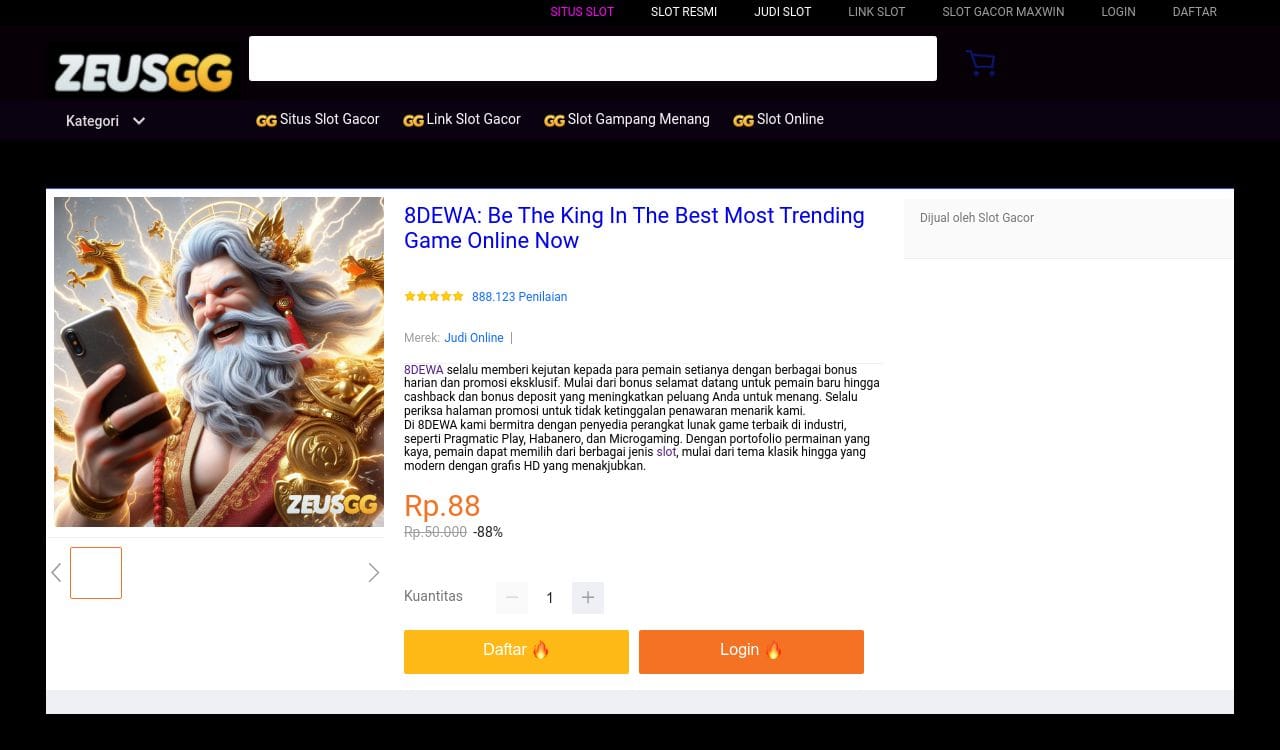Select the first product thumbnail
Viewport: 1280px width, 750px height.
click(x=96, y=573)
